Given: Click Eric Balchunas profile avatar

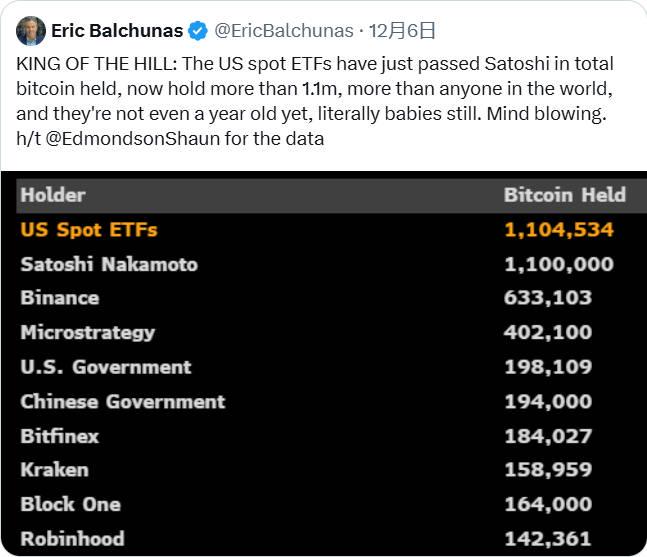Looking at the screenshot, I should point(30,31).
